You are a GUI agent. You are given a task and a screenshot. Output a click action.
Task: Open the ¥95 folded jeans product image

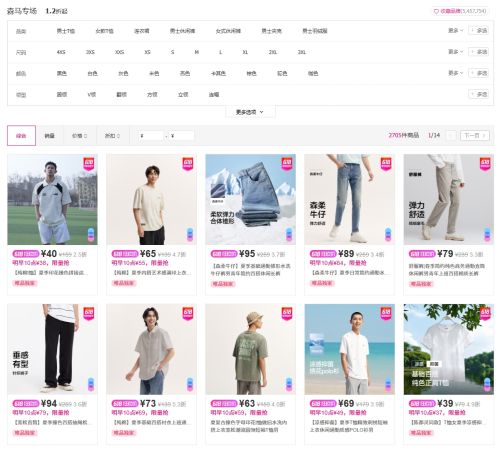click(251, 199)
